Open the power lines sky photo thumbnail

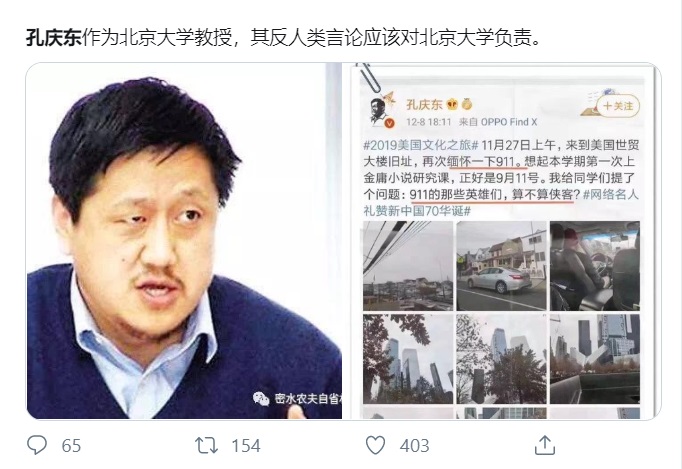408,266
